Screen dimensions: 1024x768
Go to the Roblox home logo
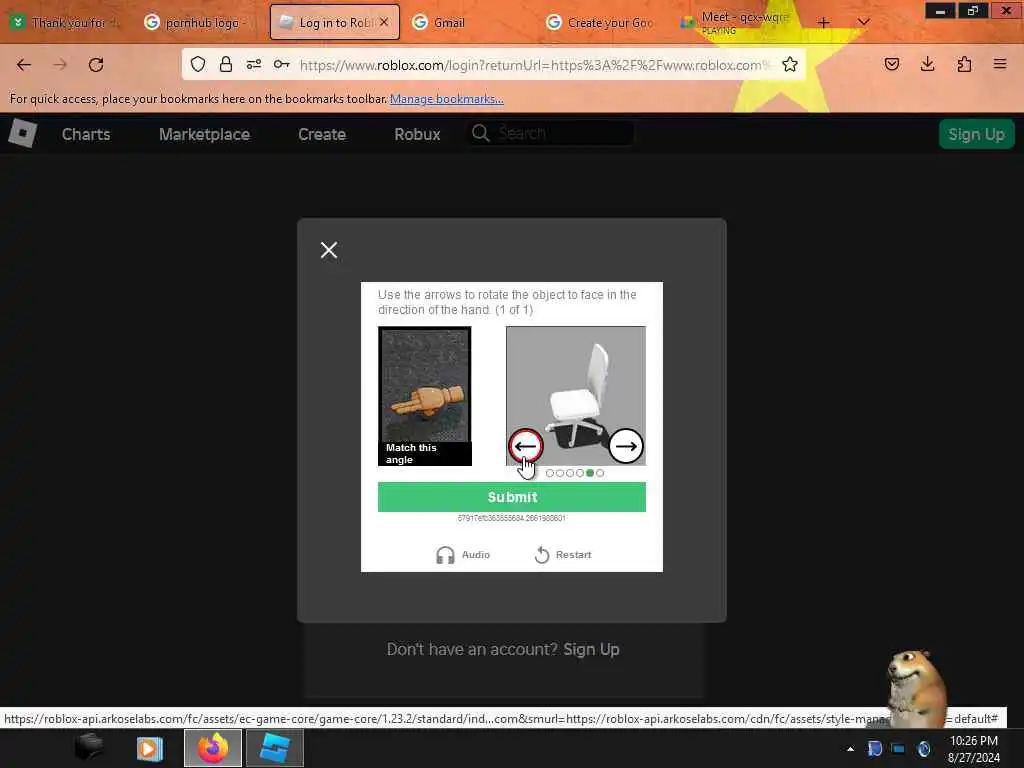click(x=23, y=134)
